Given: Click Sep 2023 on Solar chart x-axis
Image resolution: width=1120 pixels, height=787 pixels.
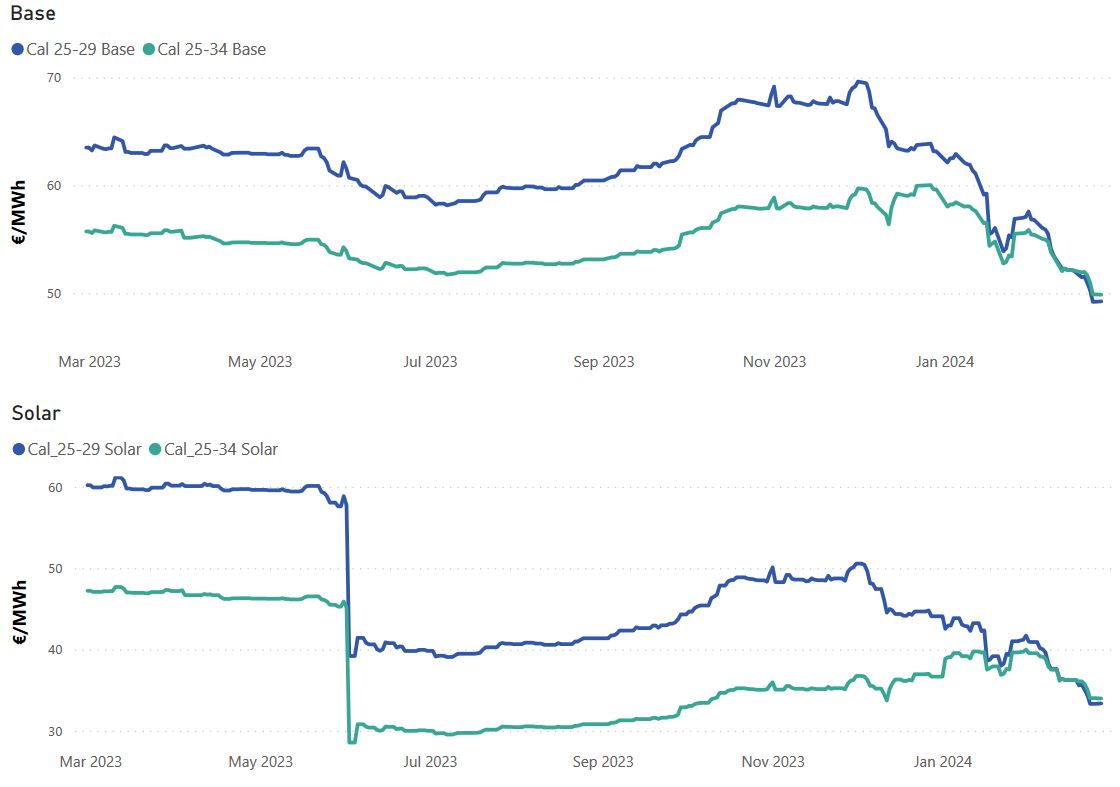Looking at the screenshot, I should (602, 762).
